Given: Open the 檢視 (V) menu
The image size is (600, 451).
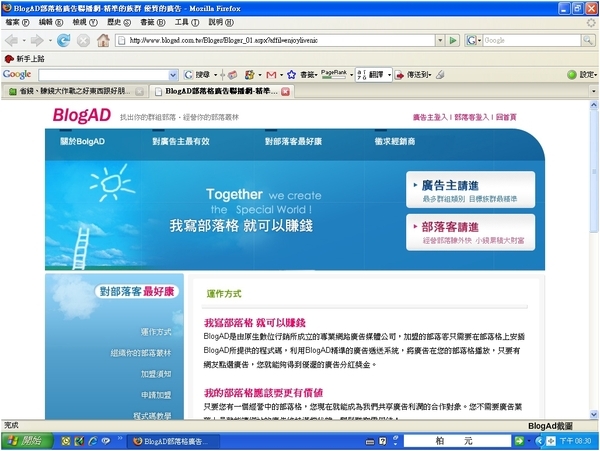Looking at the screenshot, I should [85, 23].
